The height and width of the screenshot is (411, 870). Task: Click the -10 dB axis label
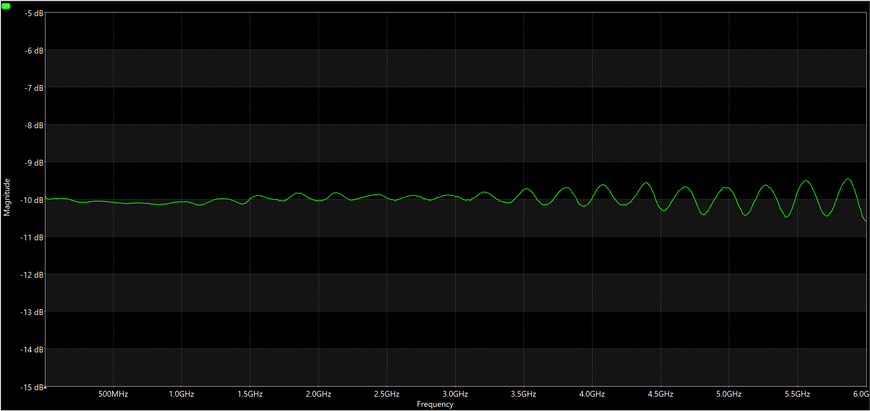32,200
